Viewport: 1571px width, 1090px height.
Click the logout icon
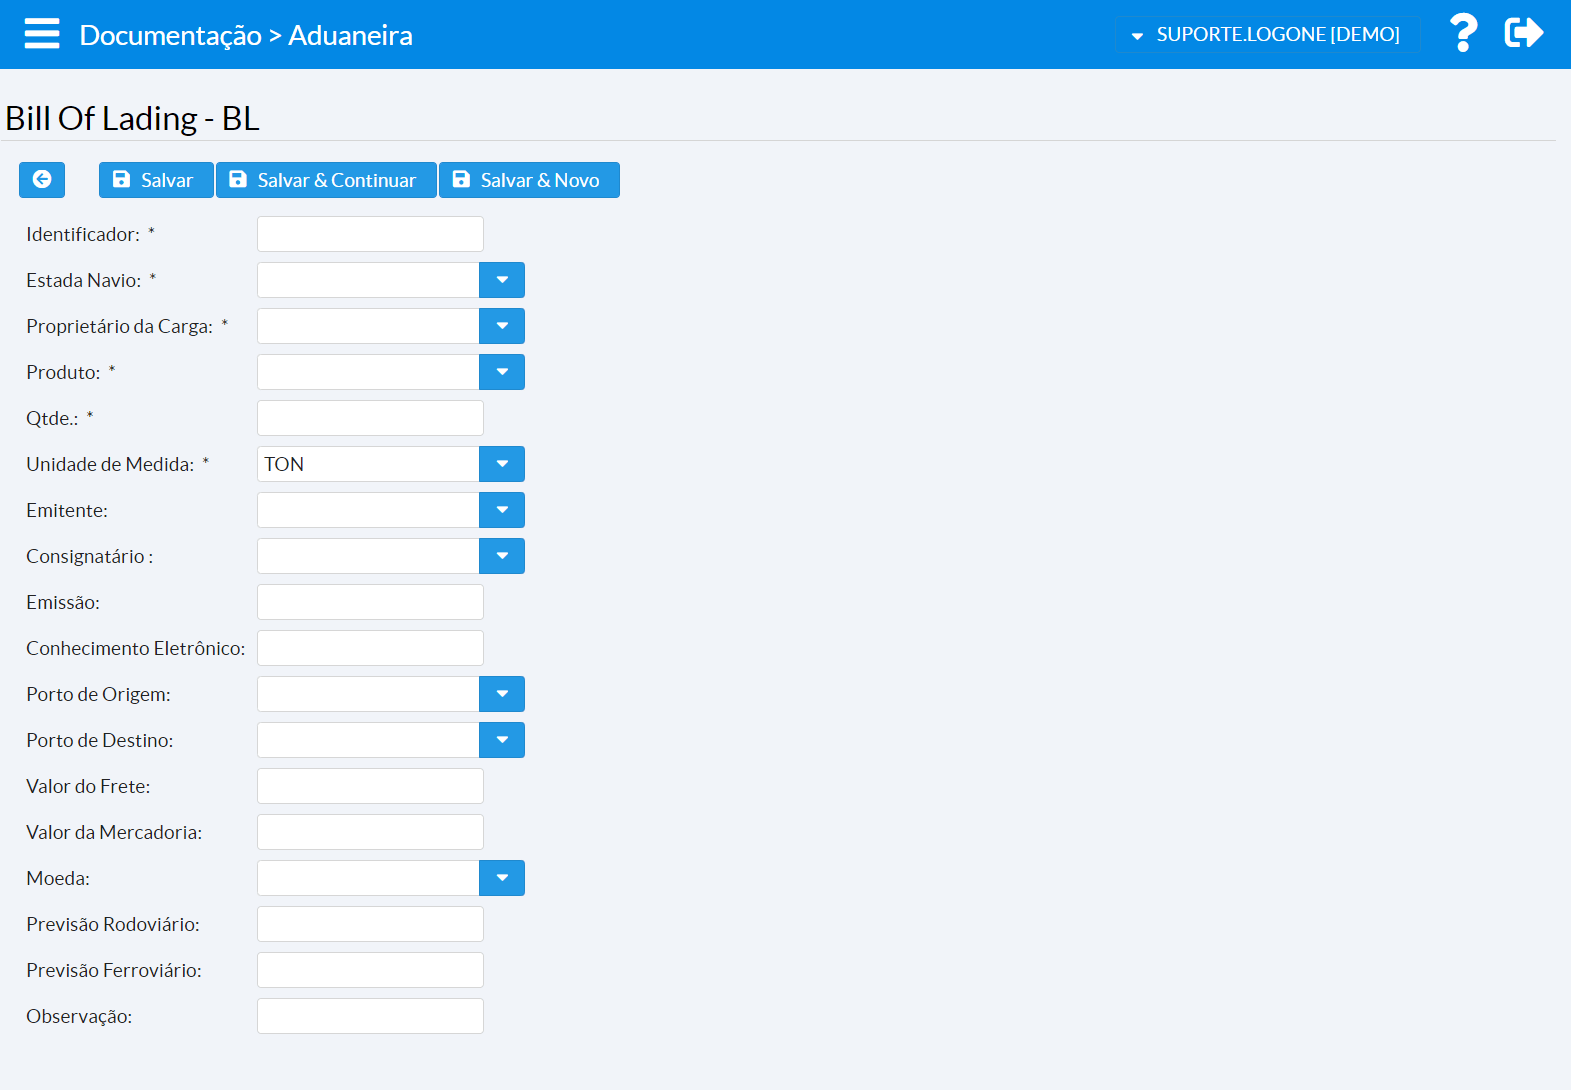tap(1523, 34)
